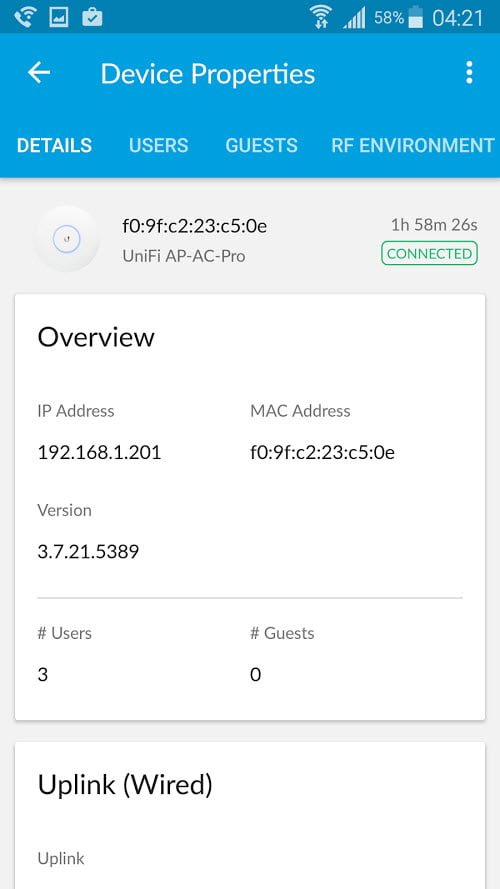Tap the firmware version 3.7.21.5389
This screenshot has width=500, height=889.
click(x=88, y=552)
